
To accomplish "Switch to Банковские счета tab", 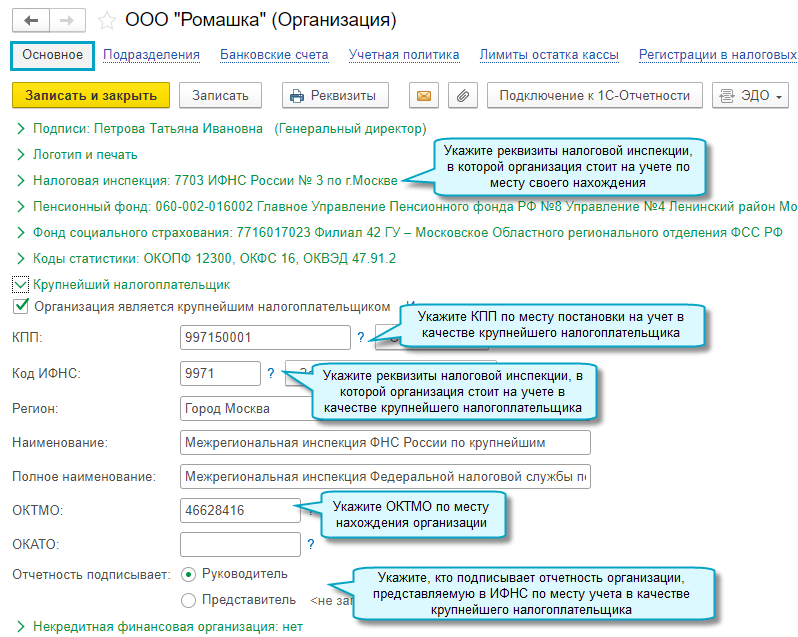I will 274,55.
